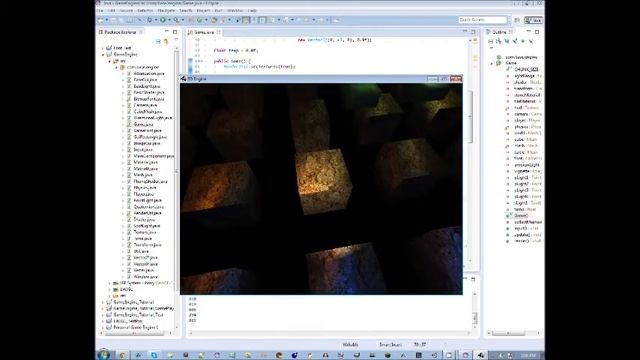Maximize the editor area
Screen dimensions: 640x360
tap(473, 31)
